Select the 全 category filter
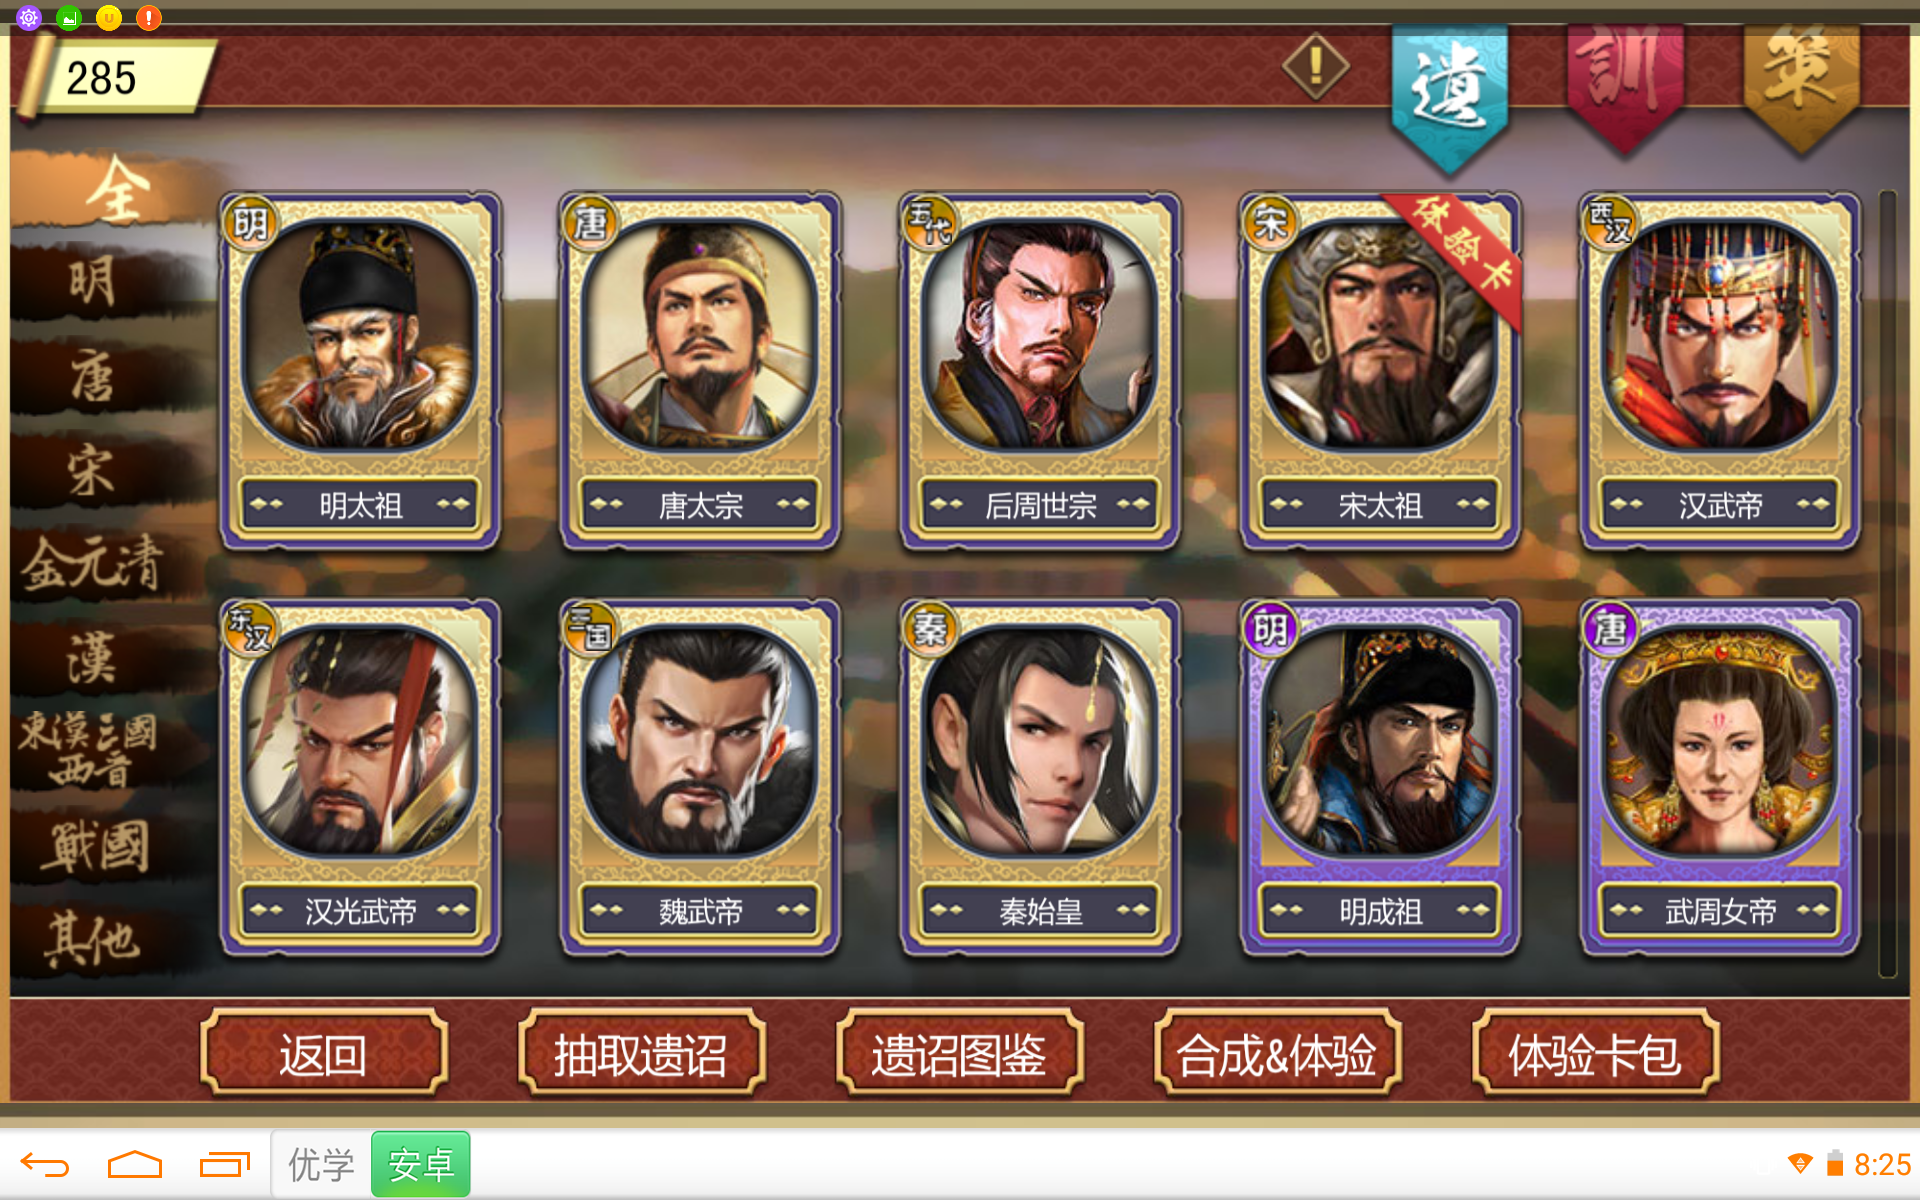Image resolution: width=1920 pixels, height=1200 pixels. [x=118, y=189]
